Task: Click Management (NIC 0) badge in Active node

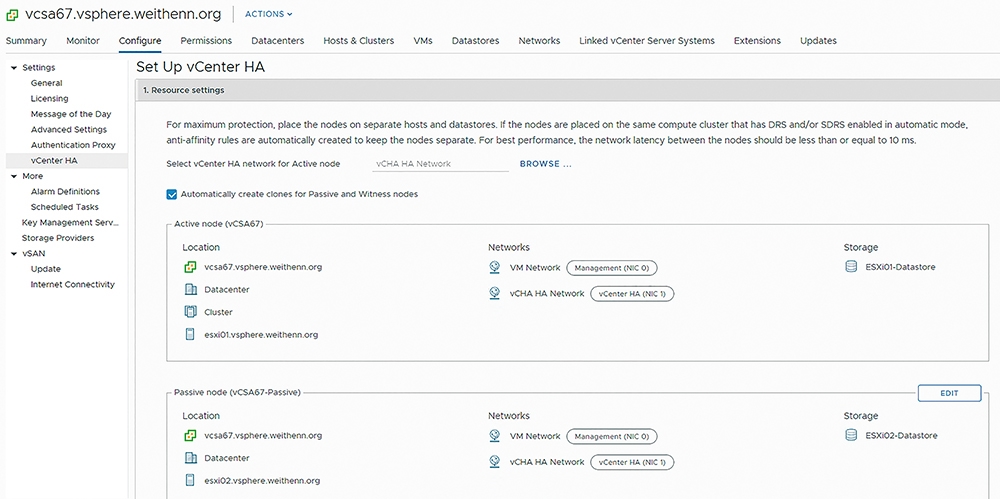Action: click(612, 268)
